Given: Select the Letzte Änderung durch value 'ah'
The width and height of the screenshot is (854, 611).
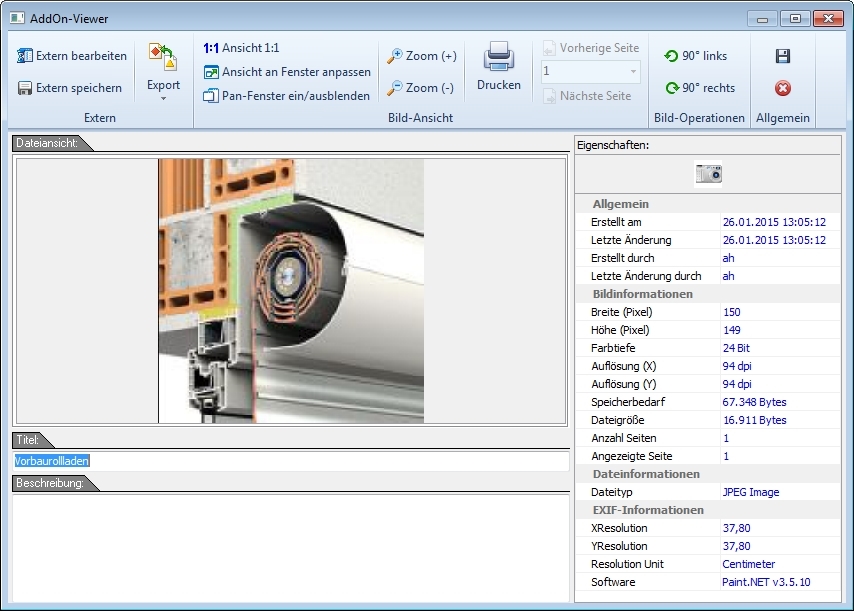Looking at the screenshot, I should coord(728,276).
